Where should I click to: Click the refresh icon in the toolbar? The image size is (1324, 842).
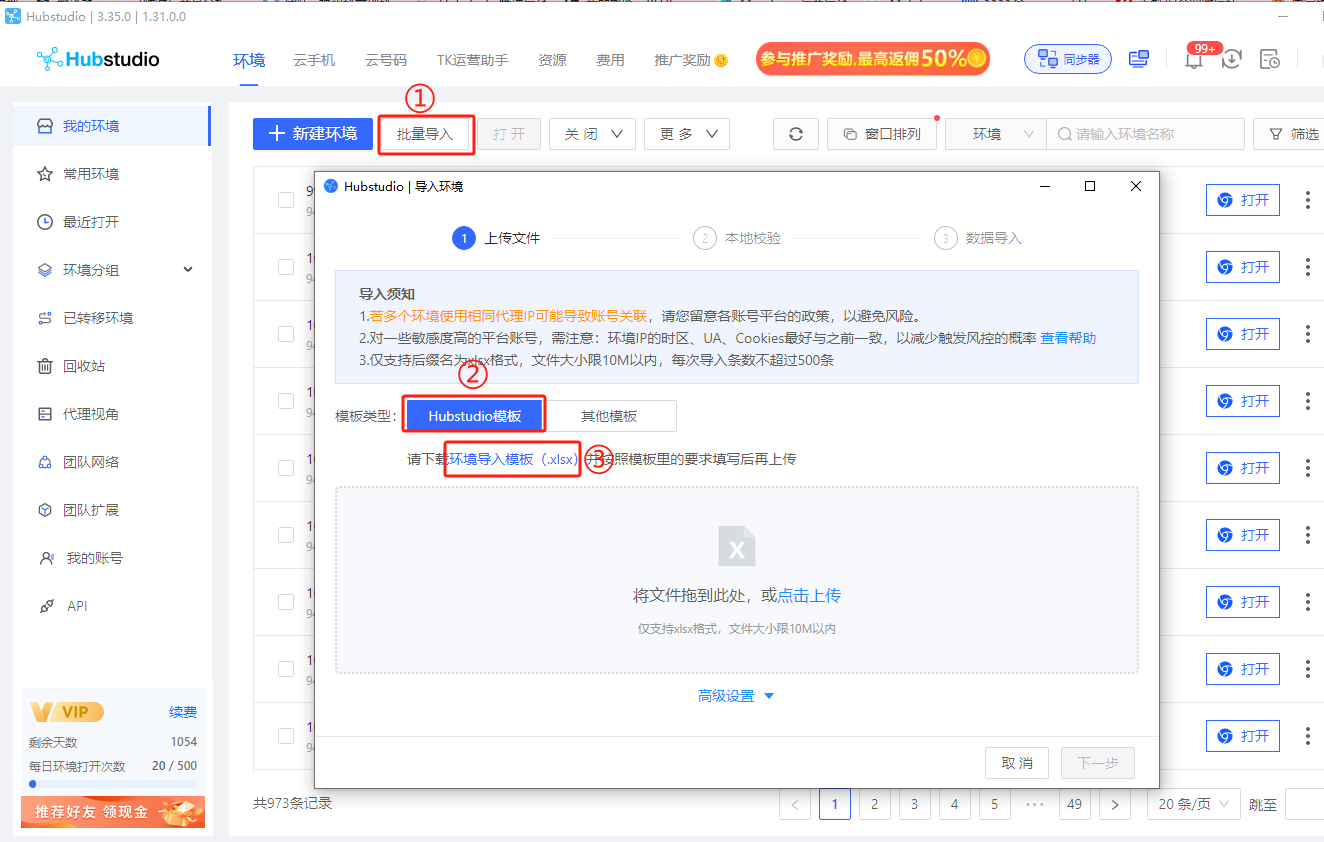796,134
